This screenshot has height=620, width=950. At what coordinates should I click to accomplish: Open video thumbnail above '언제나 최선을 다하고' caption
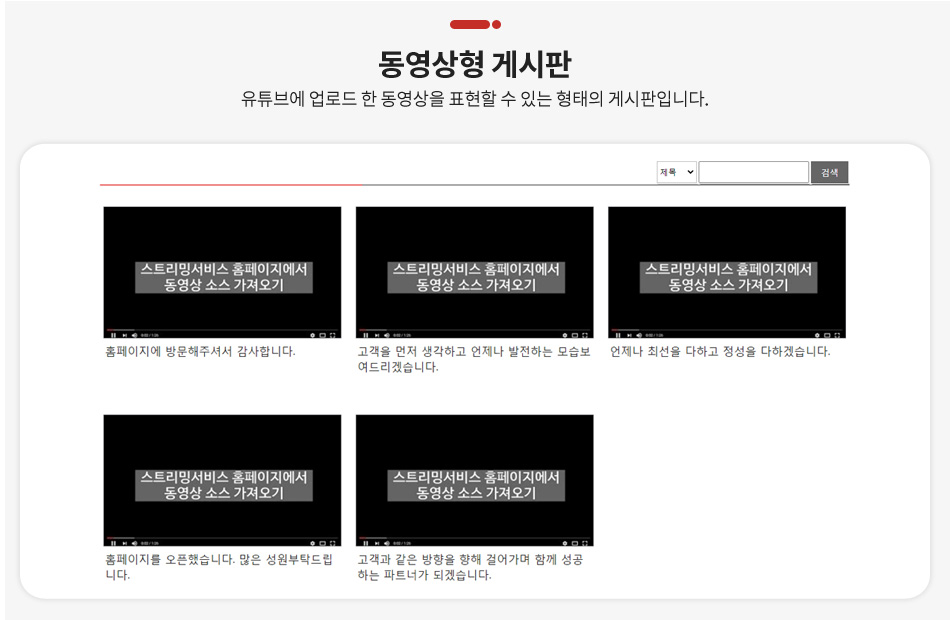coord(727,272)
